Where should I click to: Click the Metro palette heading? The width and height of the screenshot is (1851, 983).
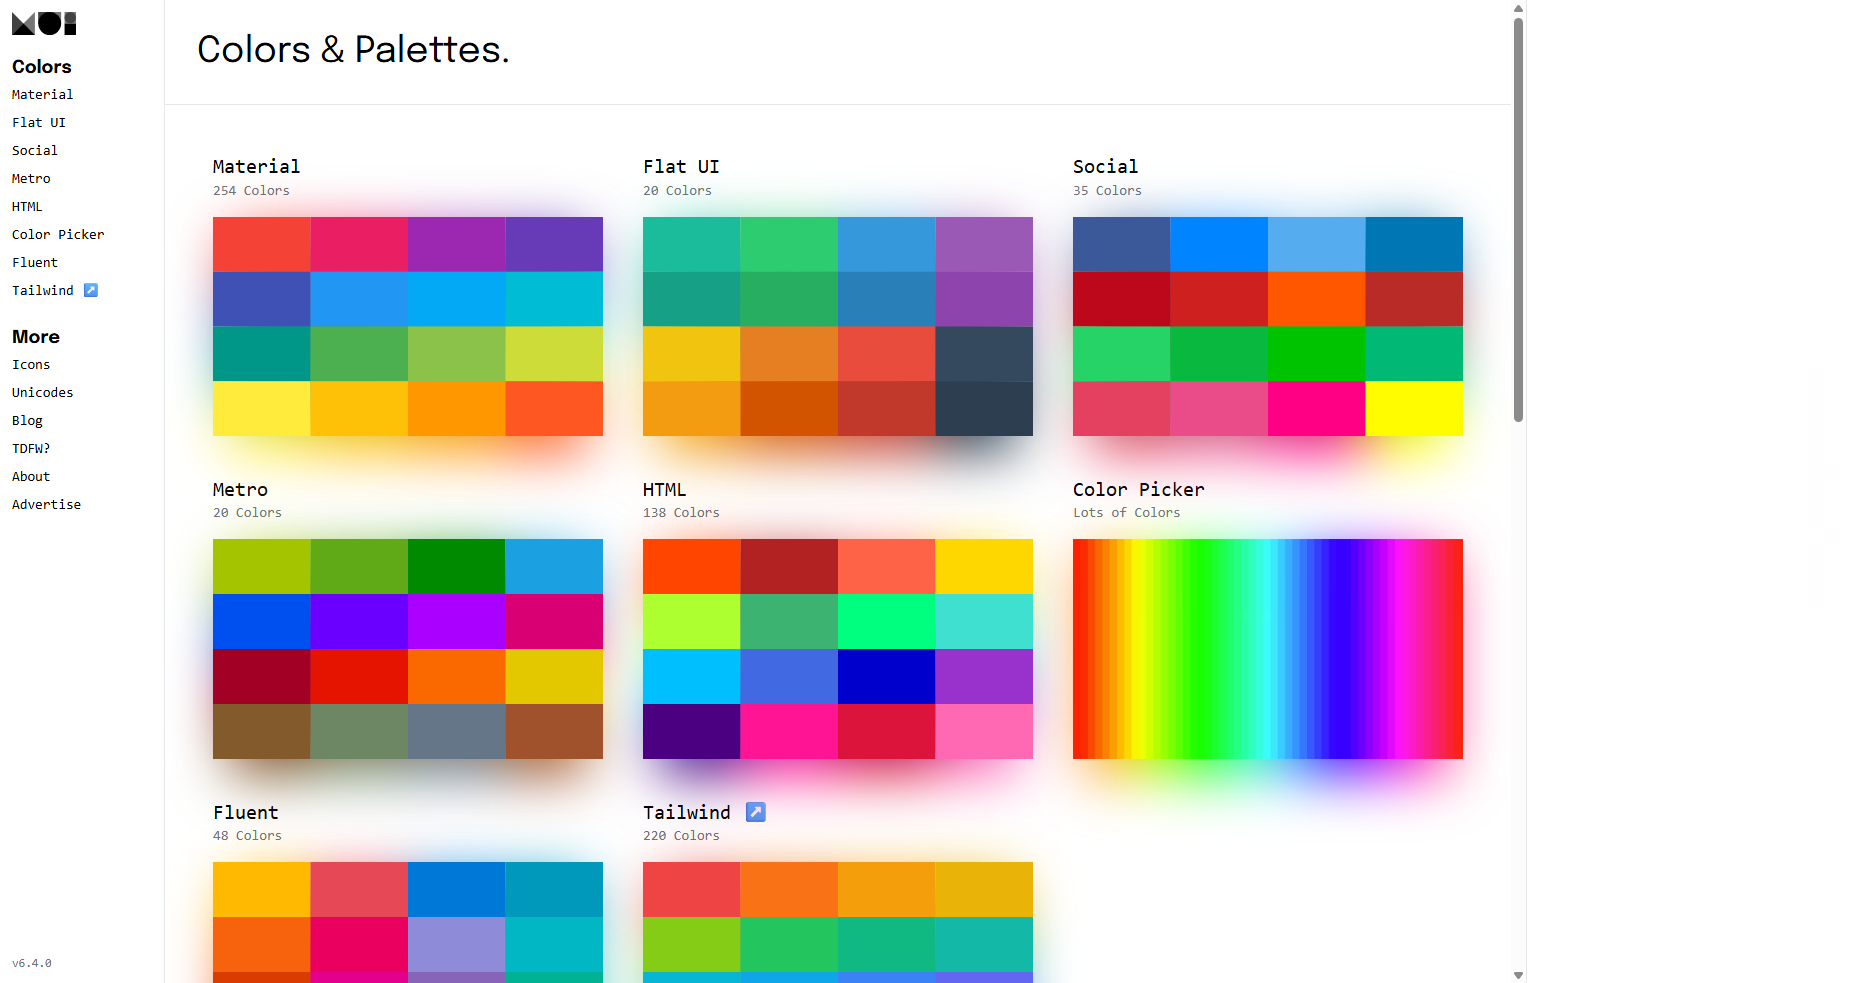pos(240,489)
